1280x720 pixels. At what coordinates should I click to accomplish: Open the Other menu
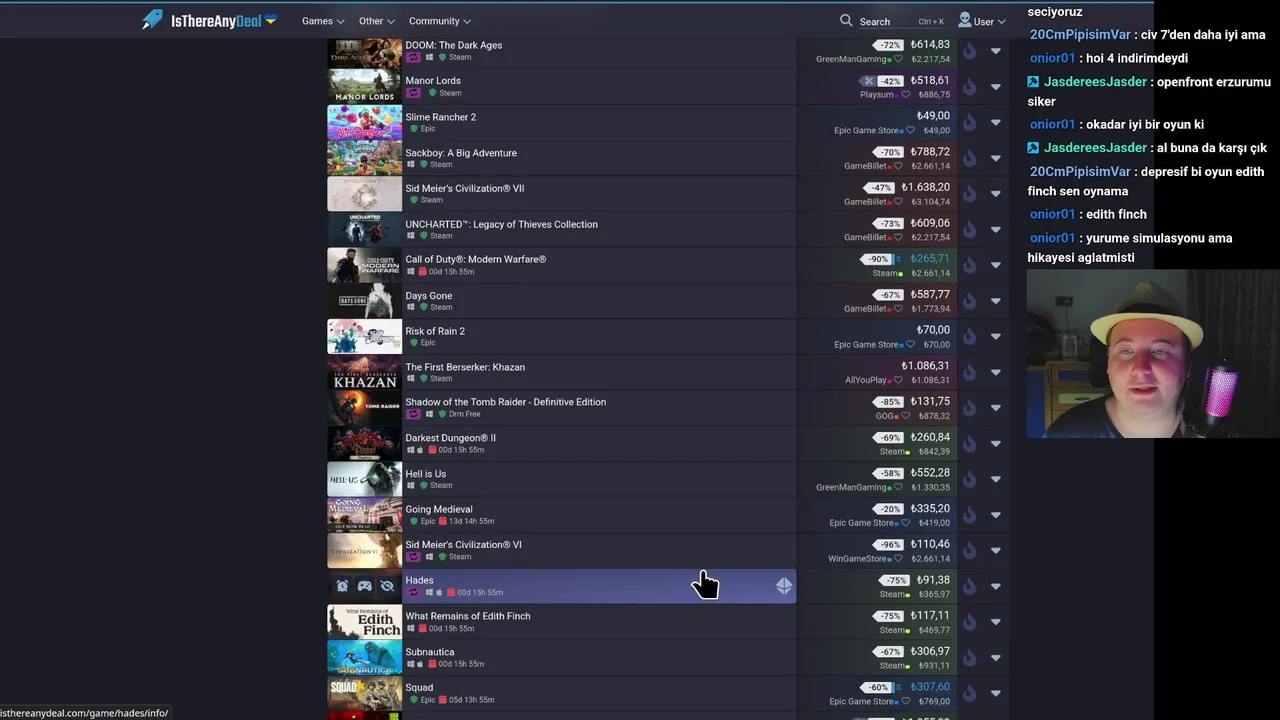377,21
